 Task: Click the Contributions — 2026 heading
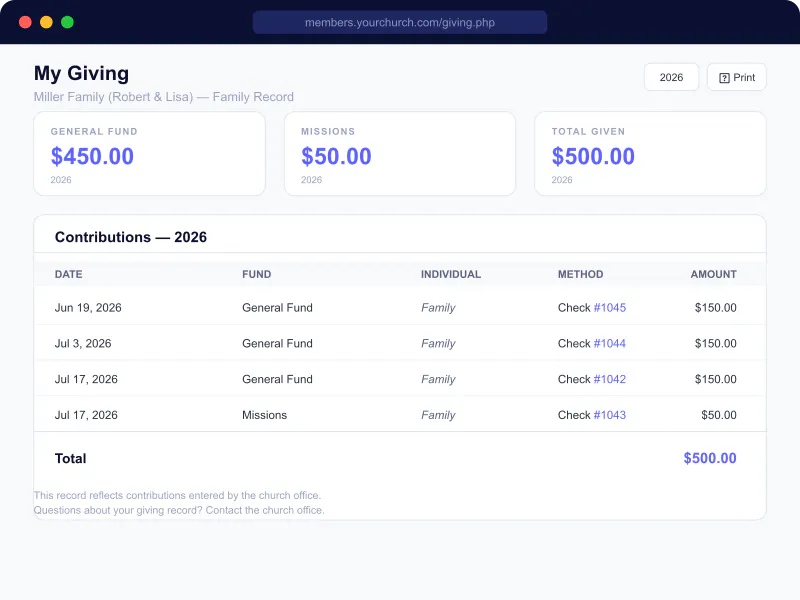tap(131, 237)
